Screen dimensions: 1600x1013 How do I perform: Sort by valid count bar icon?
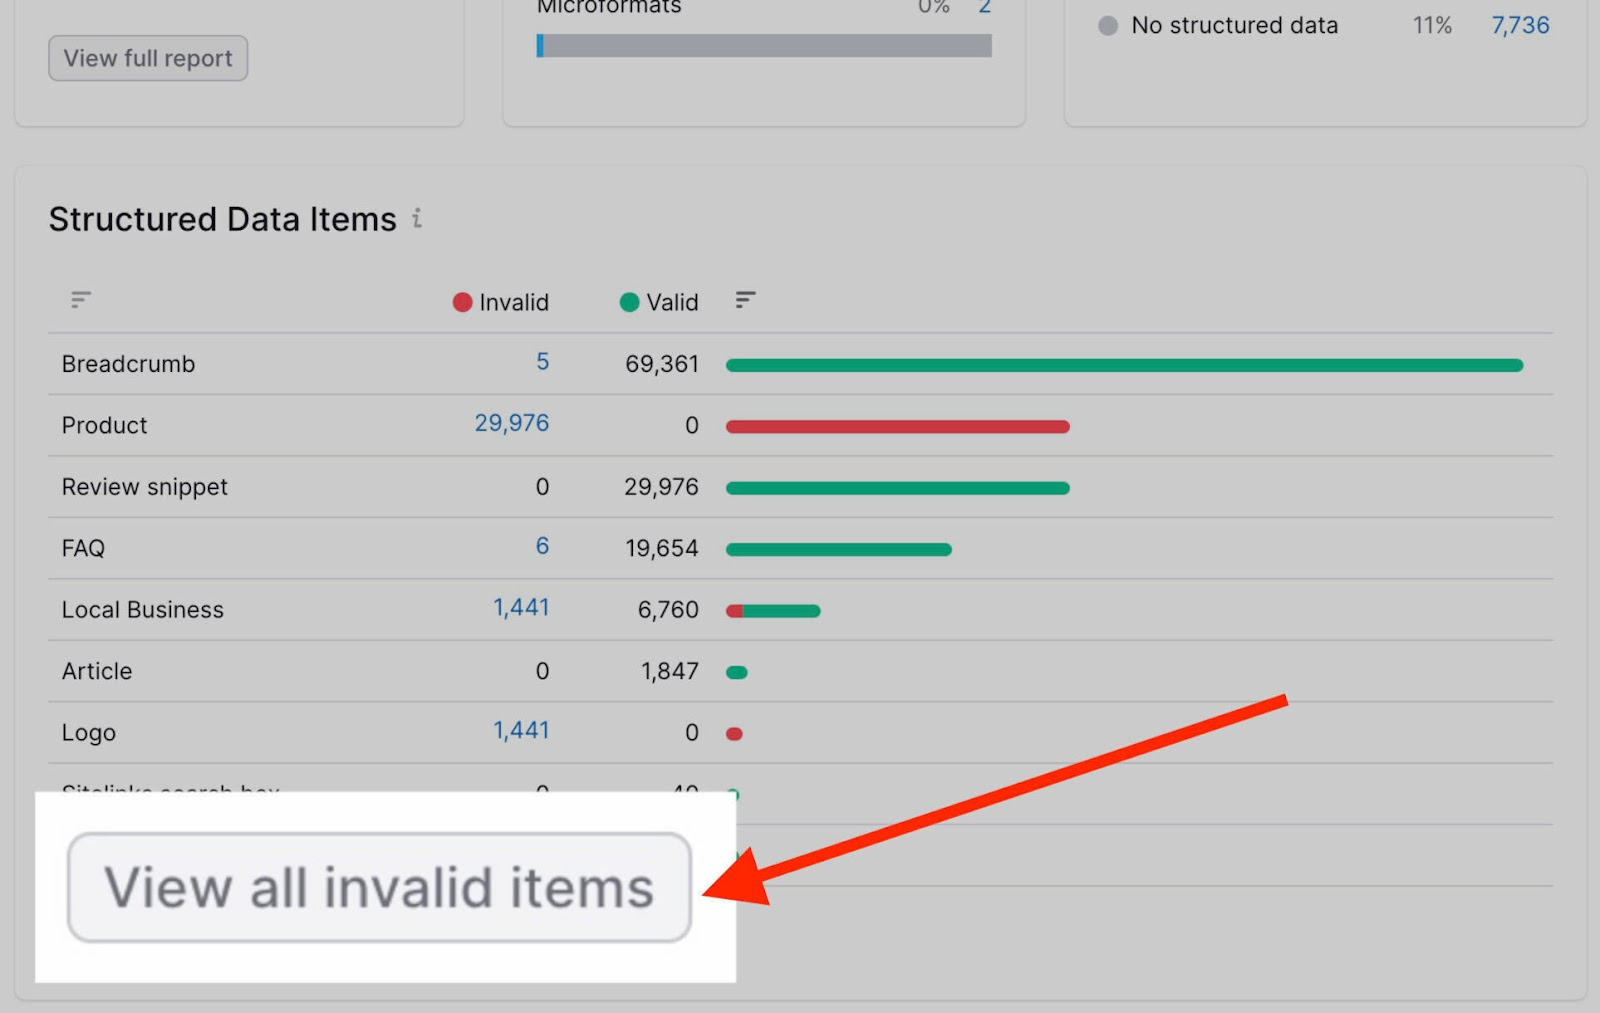click(x=745, y=300)
